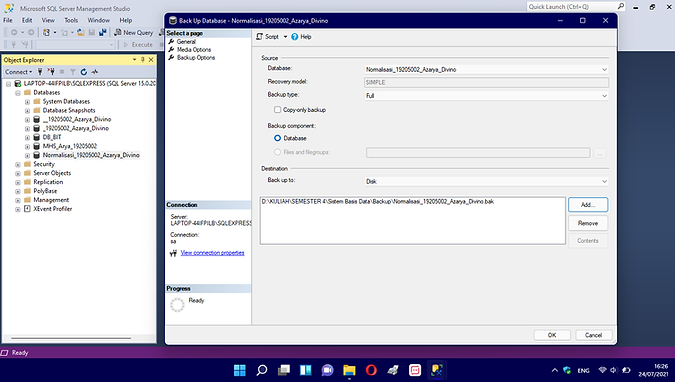Select the PolyBase folder

click(45, 191)
